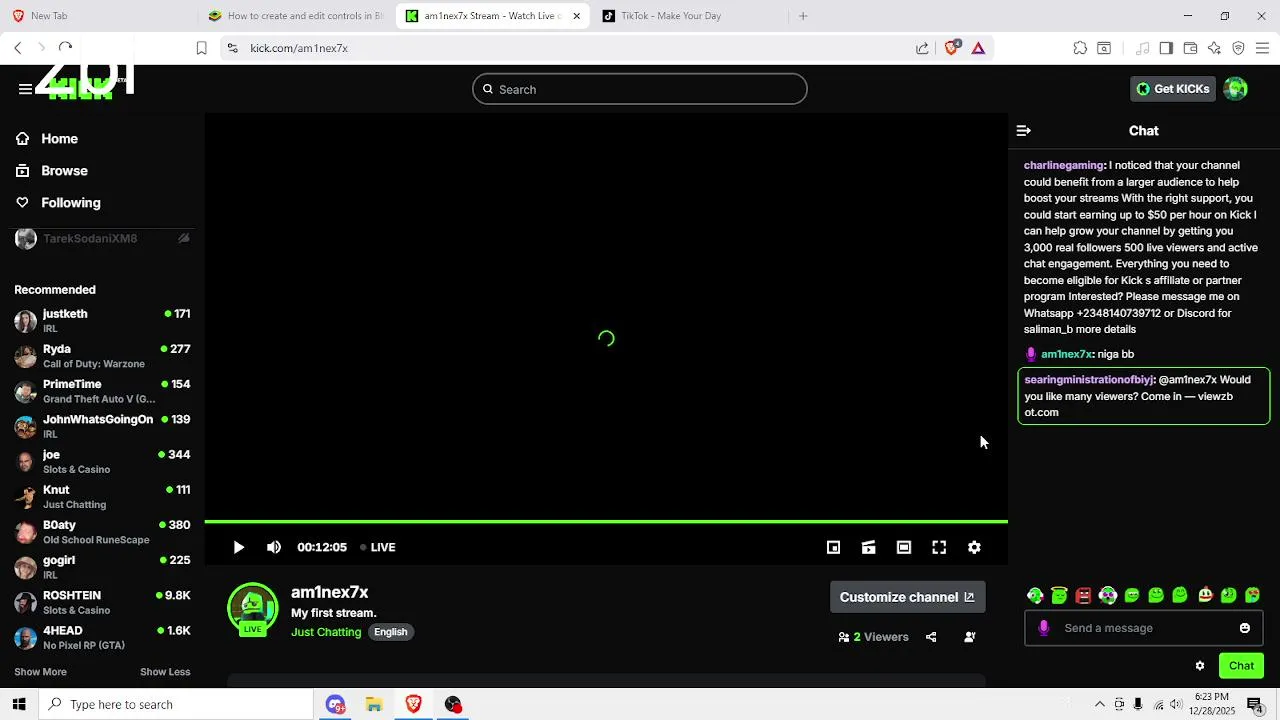Play the live stream video

(238, 547)
